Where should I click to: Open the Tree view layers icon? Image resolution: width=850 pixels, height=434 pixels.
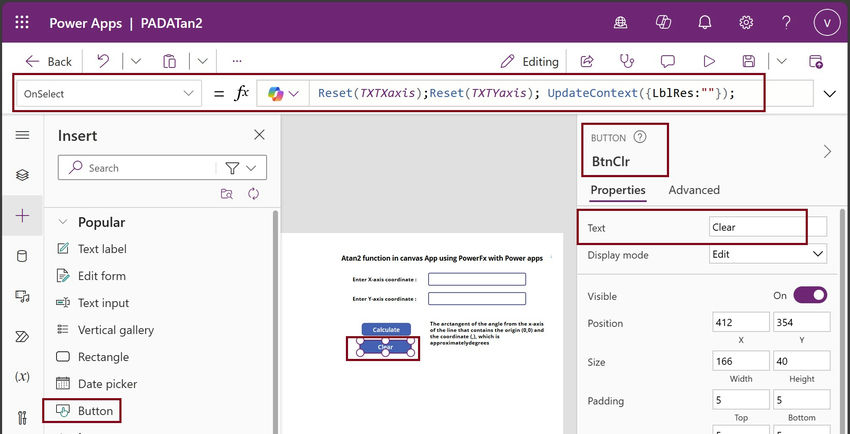[22, 175]
